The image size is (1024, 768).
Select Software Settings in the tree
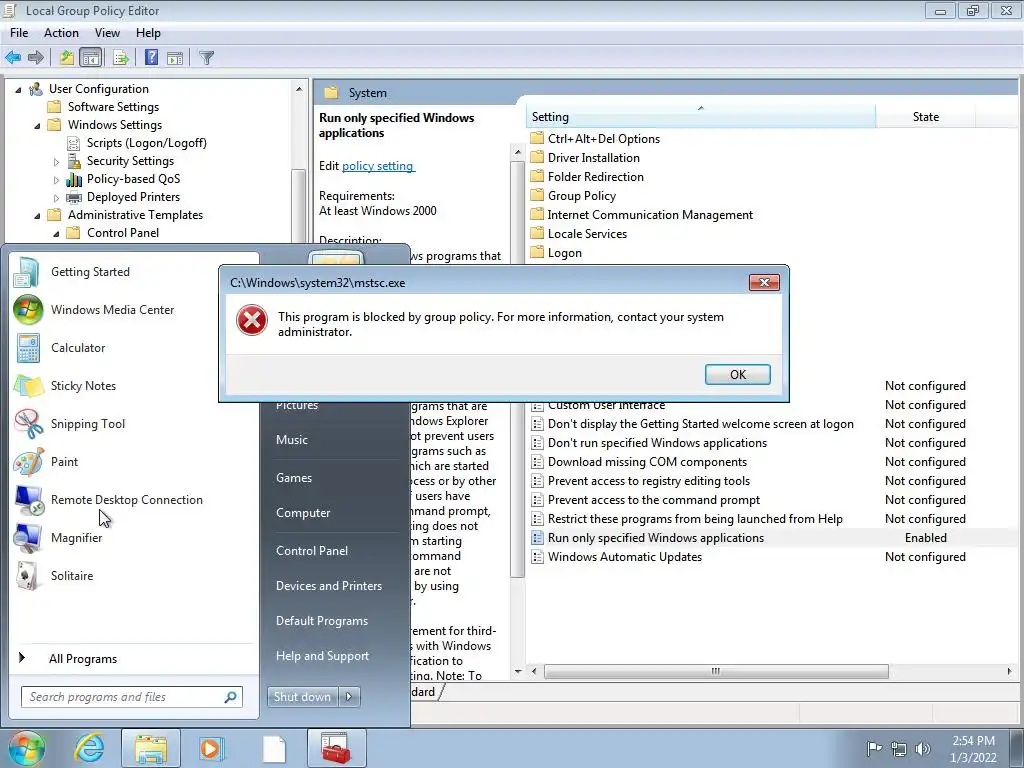113,106
